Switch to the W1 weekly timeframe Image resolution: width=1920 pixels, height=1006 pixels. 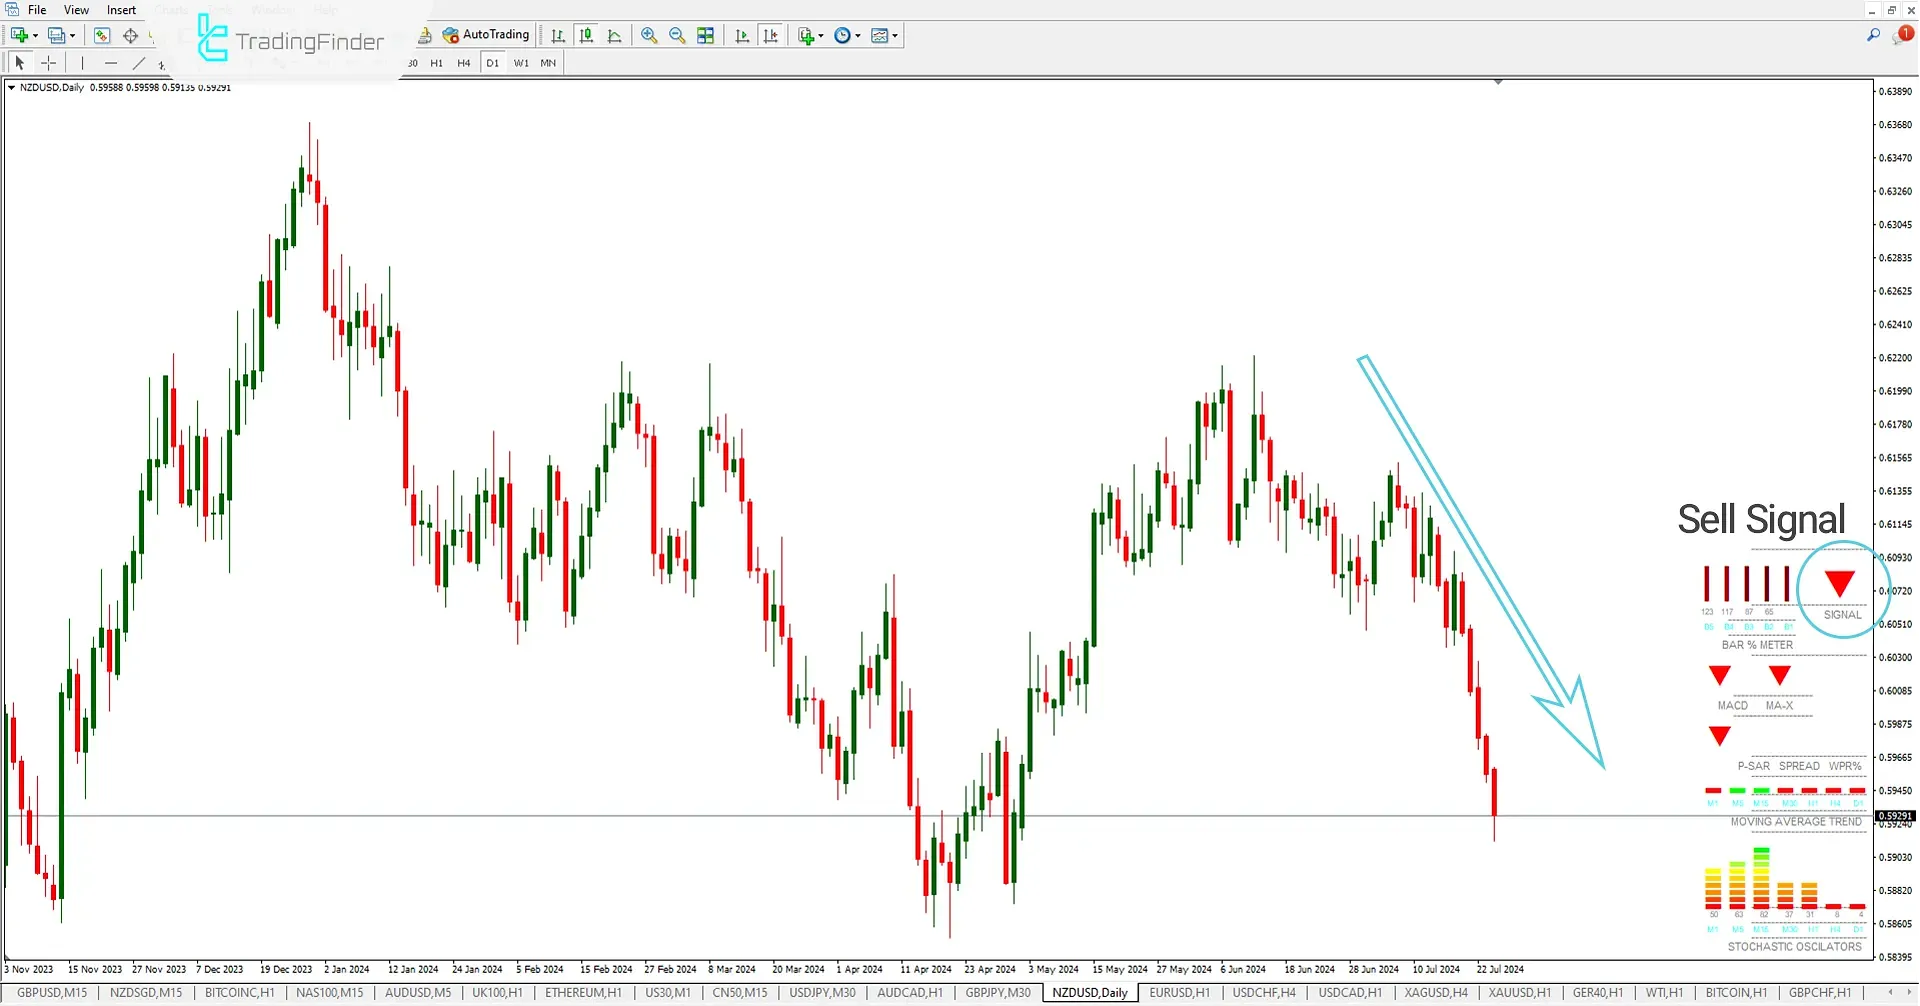pos(521,62)
